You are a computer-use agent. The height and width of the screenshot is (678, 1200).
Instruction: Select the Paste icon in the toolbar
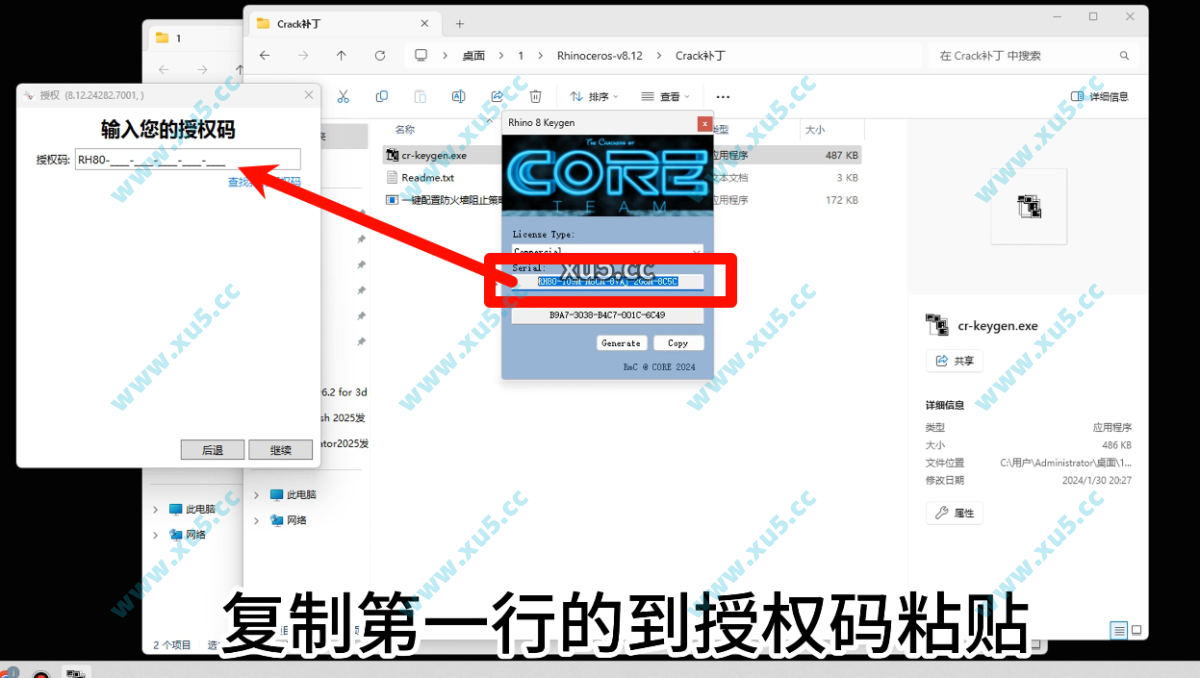click(420, 96)
